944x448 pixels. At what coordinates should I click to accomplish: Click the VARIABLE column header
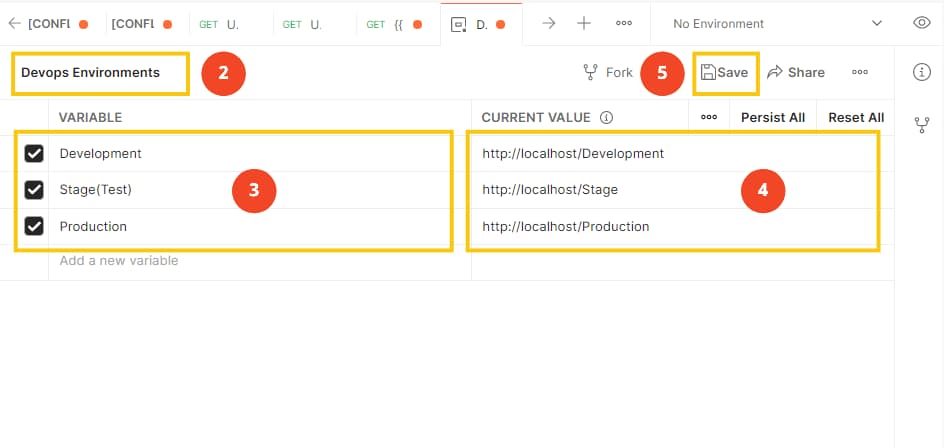[x=90, y=117]
